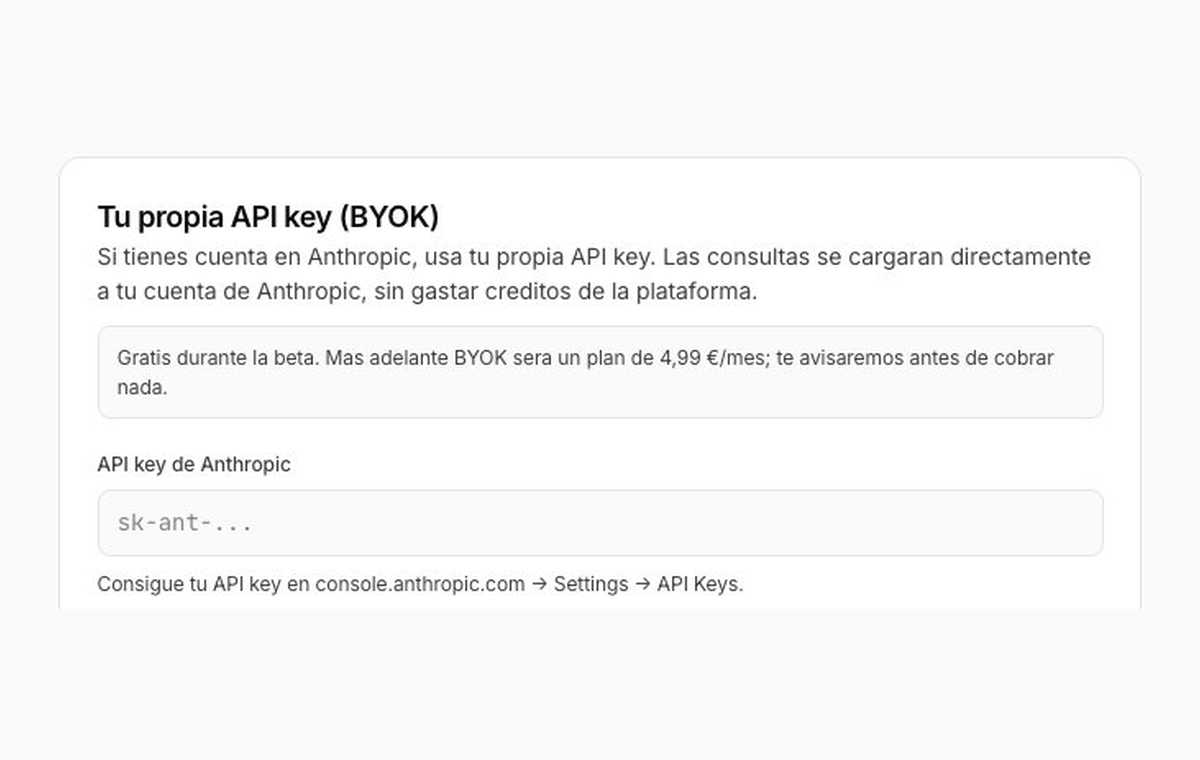Click the "Consigue tu API key en console.anthropic.com" hint
Screen dimensions: 1200x760
pyautogui.click(x=420, y=584)
